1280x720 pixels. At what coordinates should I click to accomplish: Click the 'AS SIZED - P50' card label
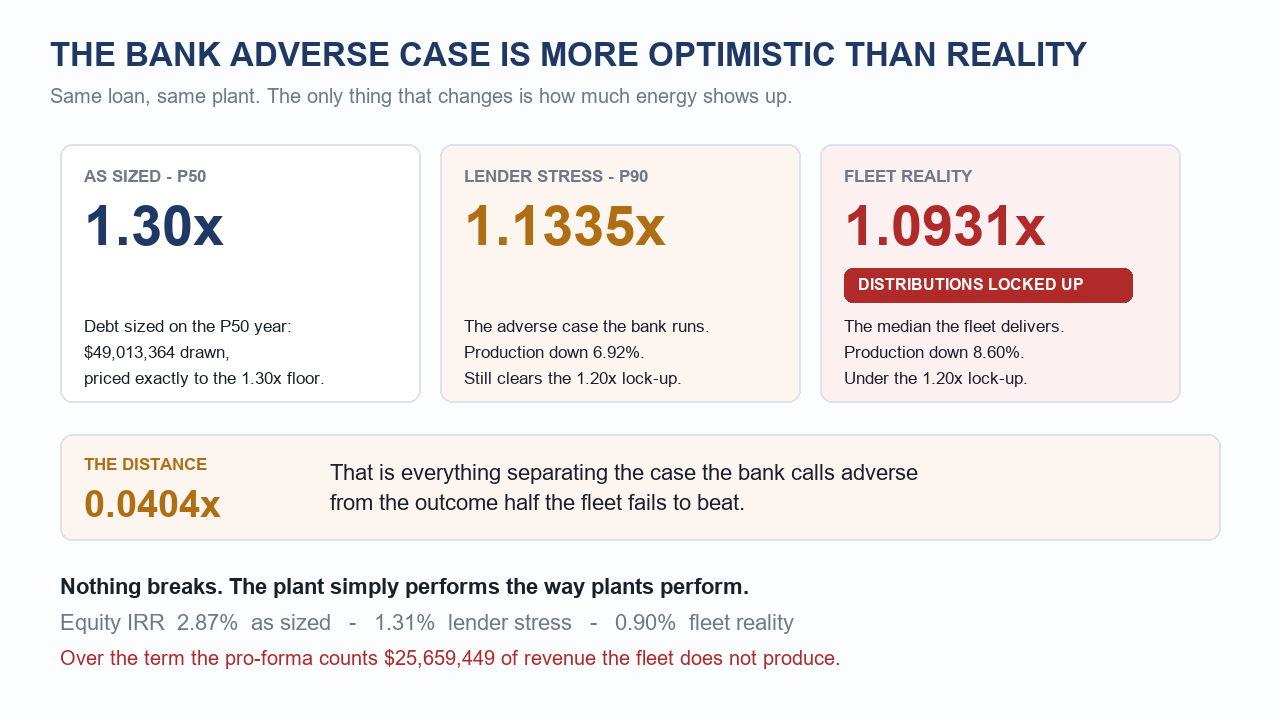(145, 177)
